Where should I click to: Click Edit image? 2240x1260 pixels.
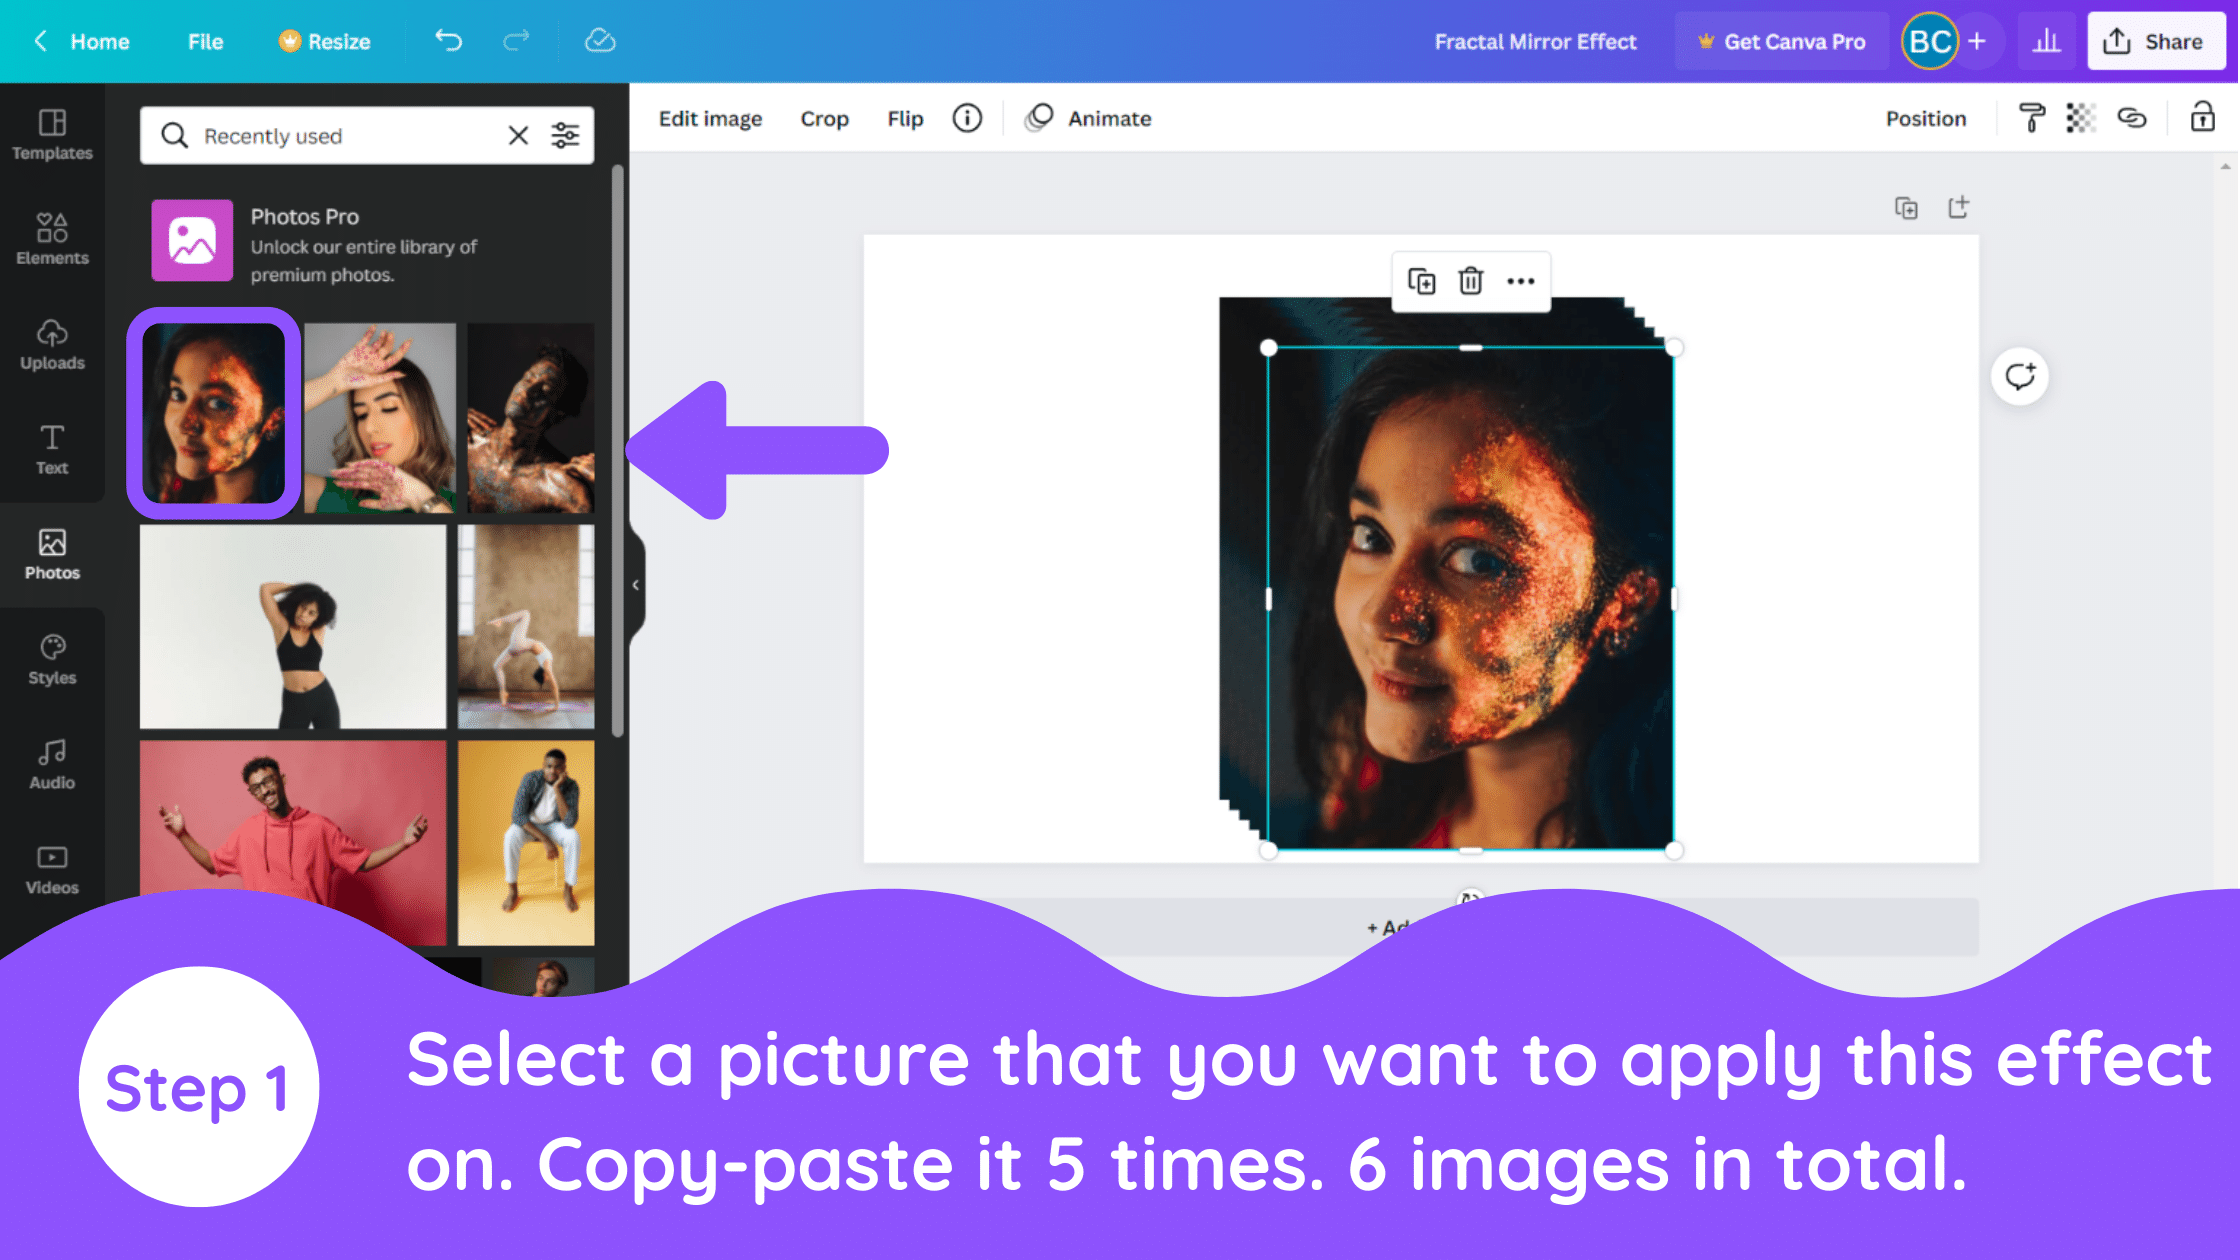[x=710, y=118]
